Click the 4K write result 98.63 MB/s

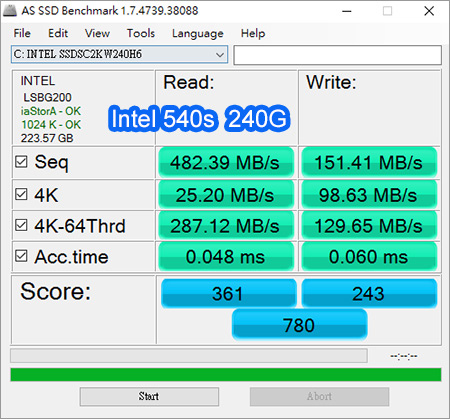coord(369,195)
